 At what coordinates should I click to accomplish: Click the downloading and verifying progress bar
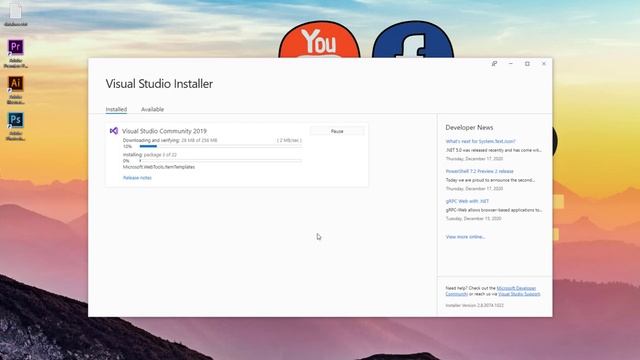point(220,146)
